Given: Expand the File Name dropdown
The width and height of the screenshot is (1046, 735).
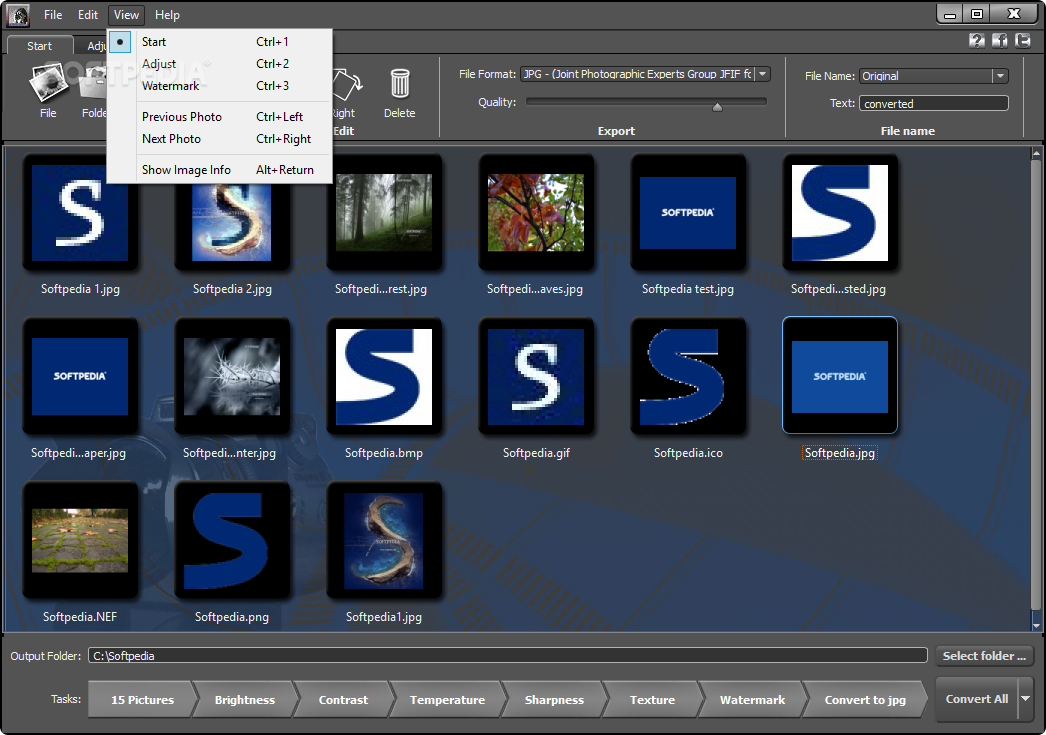Looking at the screenshot, I should click(x=1000, y=76).
